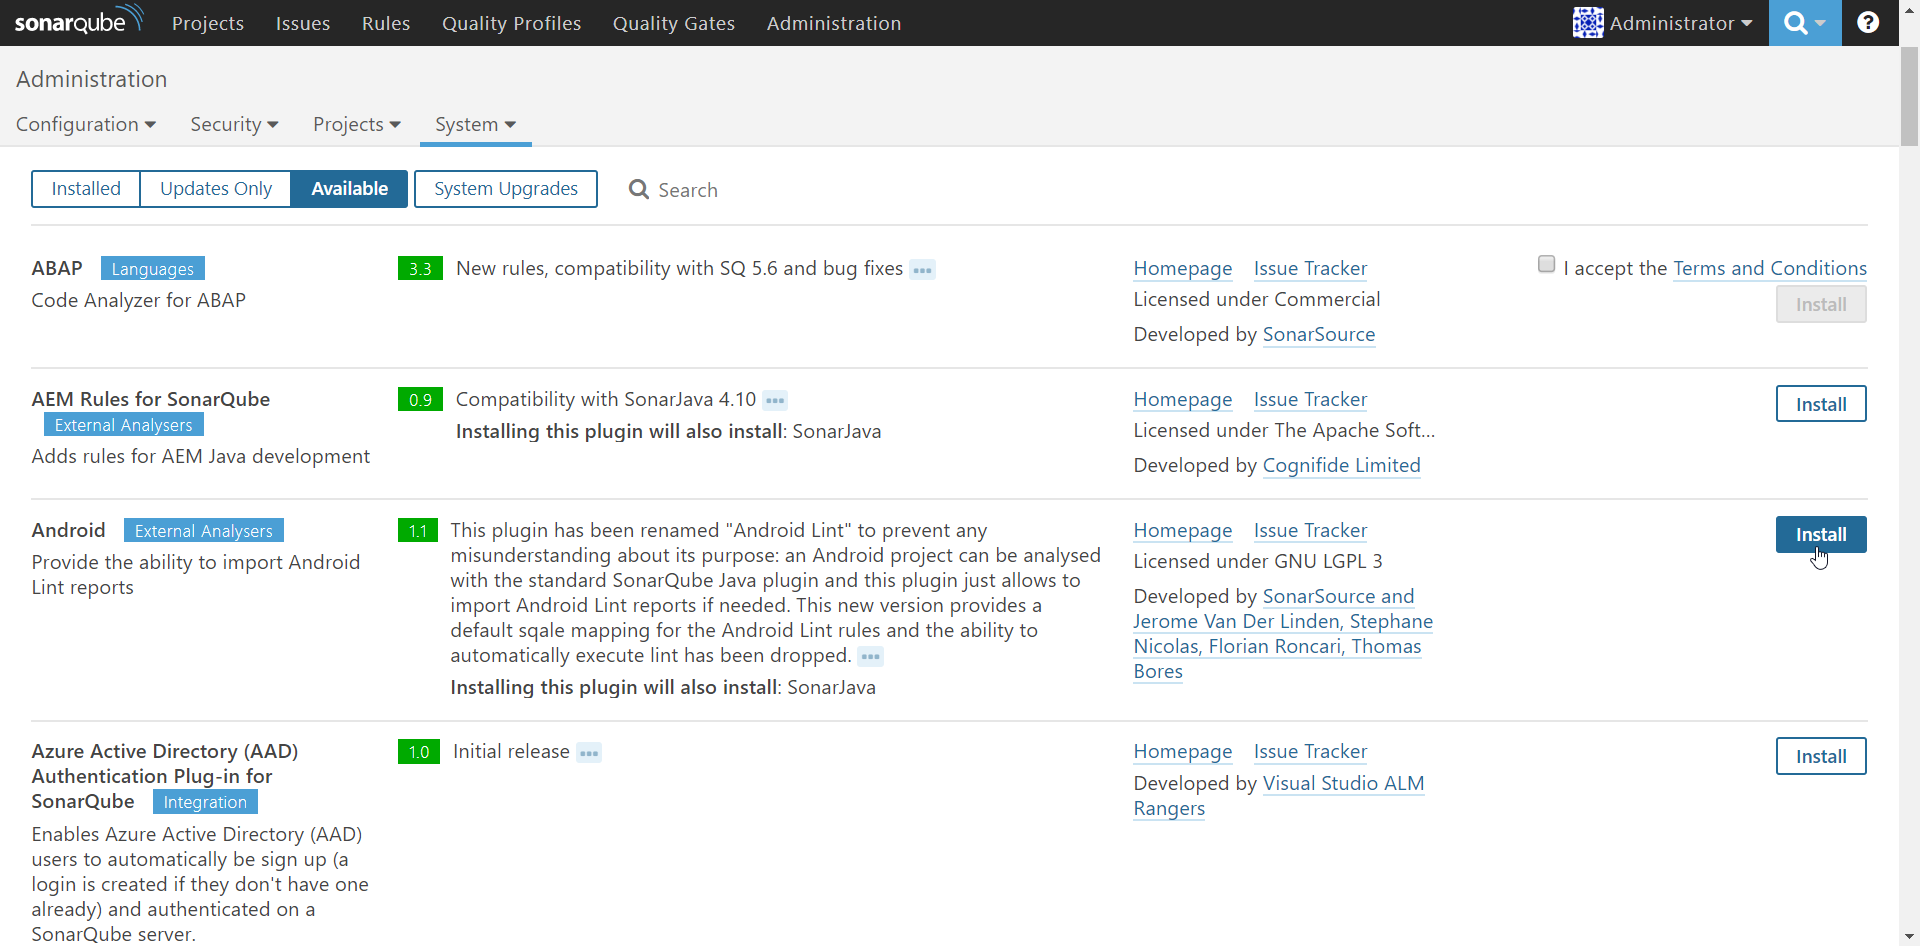Viewport: 1920px width, 946px height.
Task: Open Rules in top navigation
Action: [x=386, y=23]
